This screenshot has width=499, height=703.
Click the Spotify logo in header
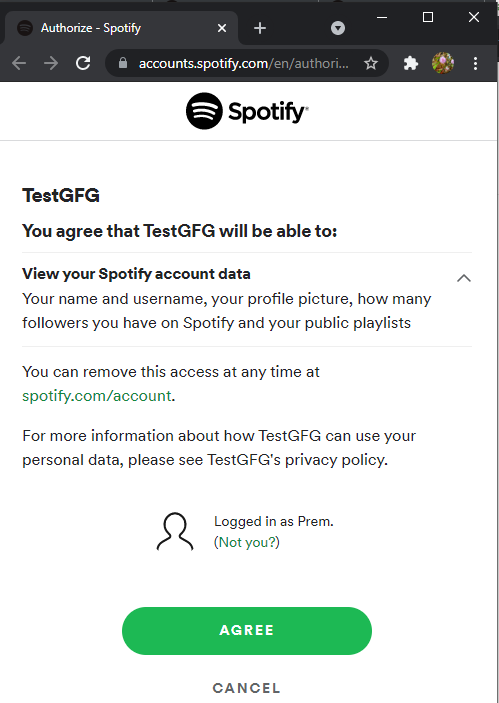point(247,111)
